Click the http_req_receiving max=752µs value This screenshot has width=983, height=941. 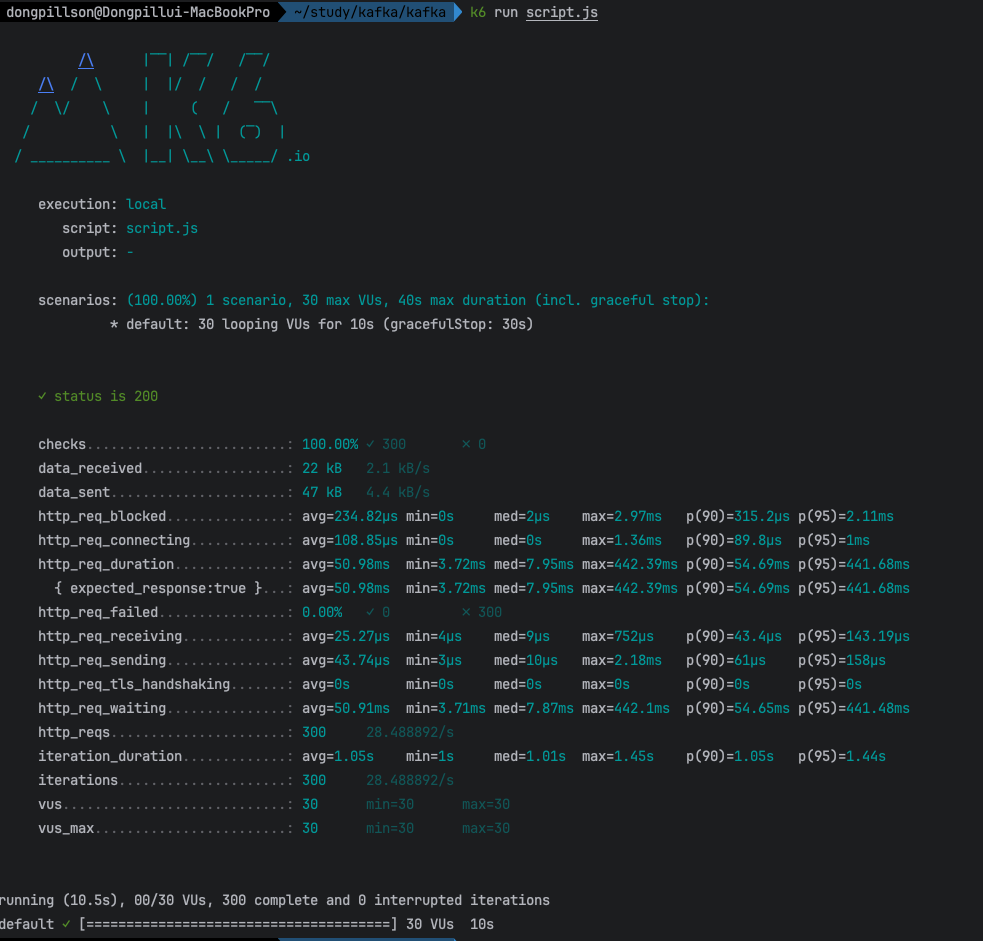618,636
